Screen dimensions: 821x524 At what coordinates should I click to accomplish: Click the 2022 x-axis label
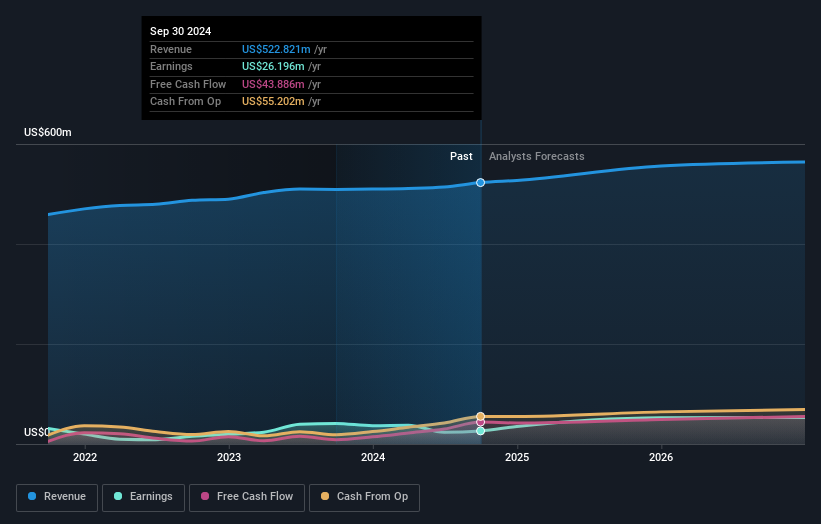85,457
